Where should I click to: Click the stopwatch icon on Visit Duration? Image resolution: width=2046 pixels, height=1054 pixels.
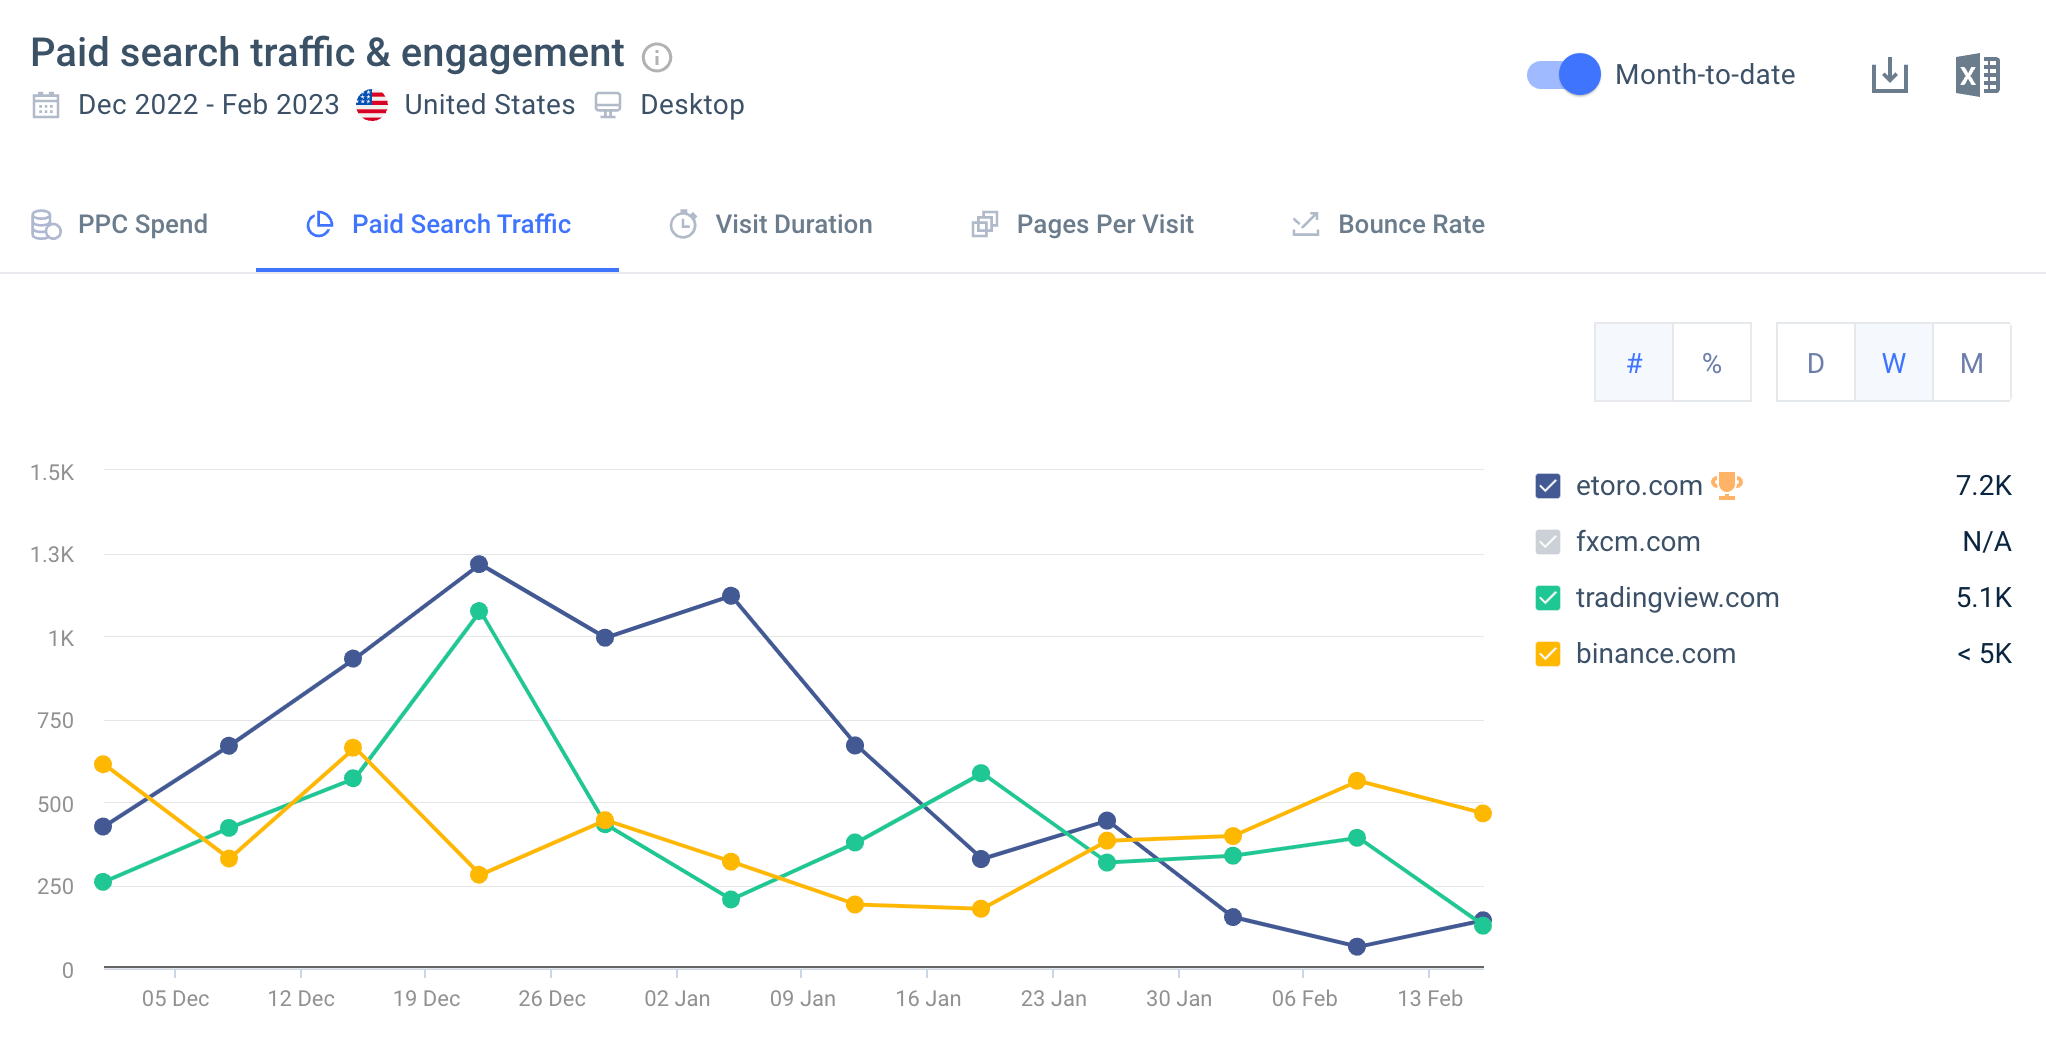pyautogui.click(x=683, y=224)
